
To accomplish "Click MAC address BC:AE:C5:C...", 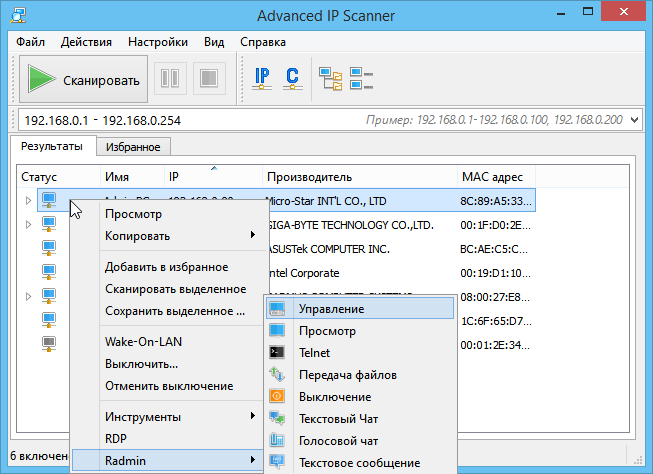I will click(494, 249).
